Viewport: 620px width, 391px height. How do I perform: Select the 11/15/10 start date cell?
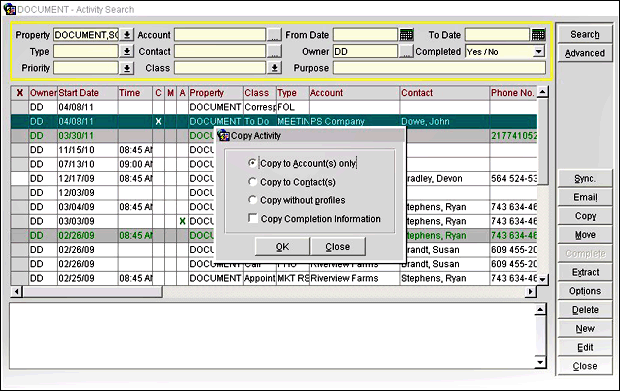[88, 150]
